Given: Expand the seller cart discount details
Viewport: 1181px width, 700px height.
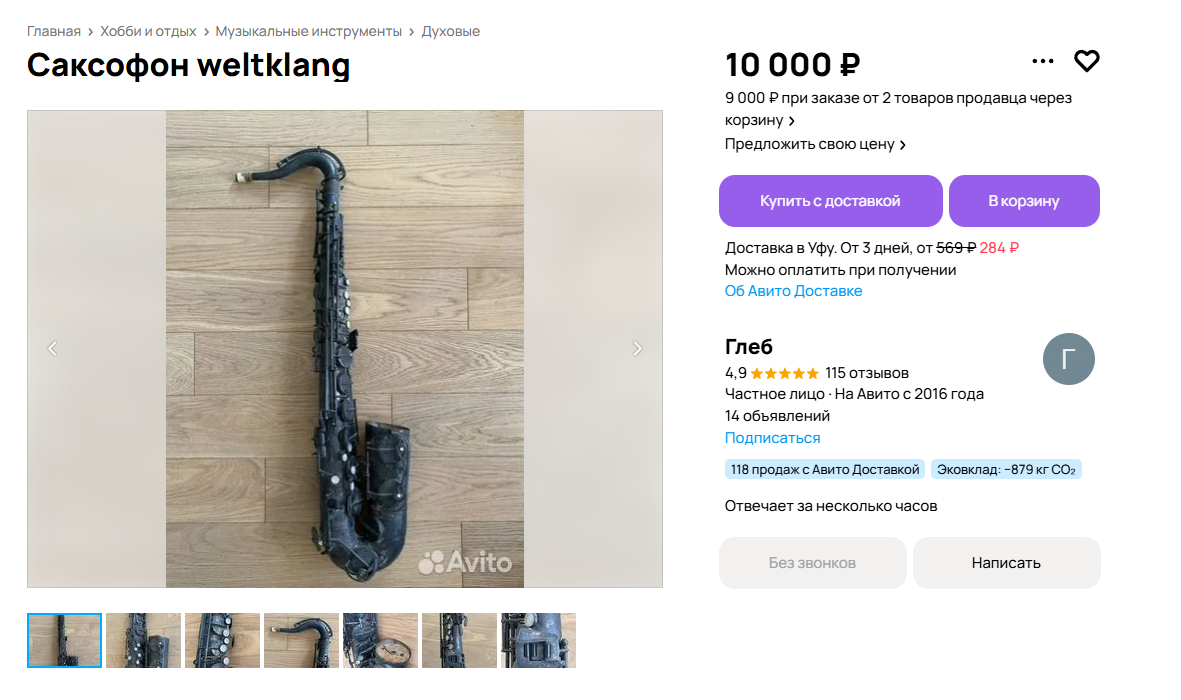Looking at the screenshot, I should pos(792,121).
